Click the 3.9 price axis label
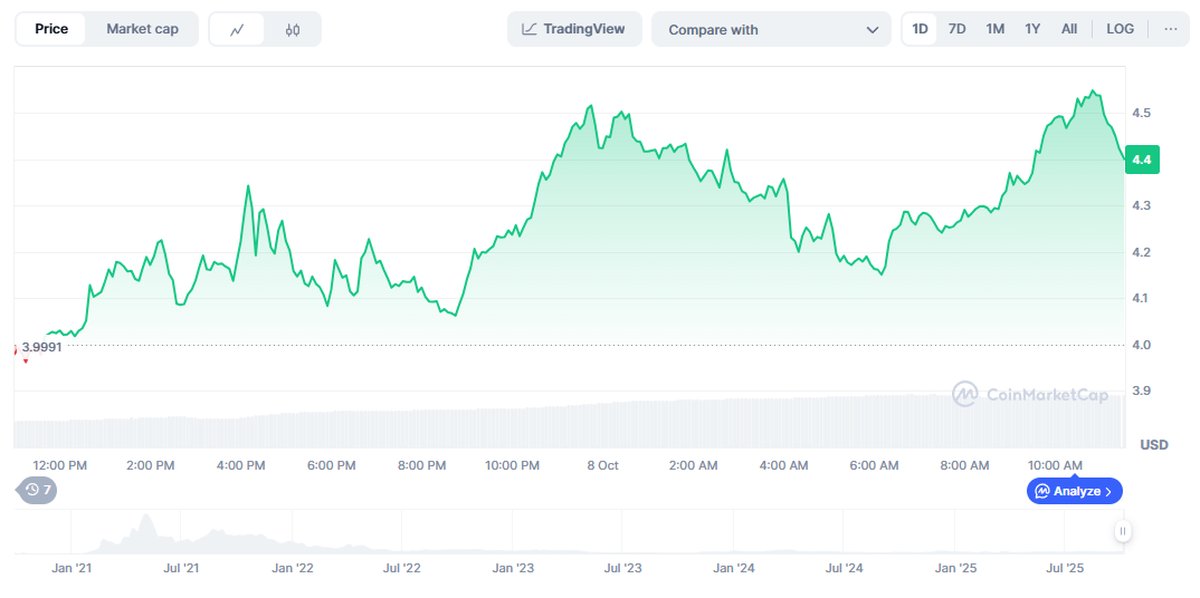The width and height of the screenshot is (1200, 598). point(1141,391)
